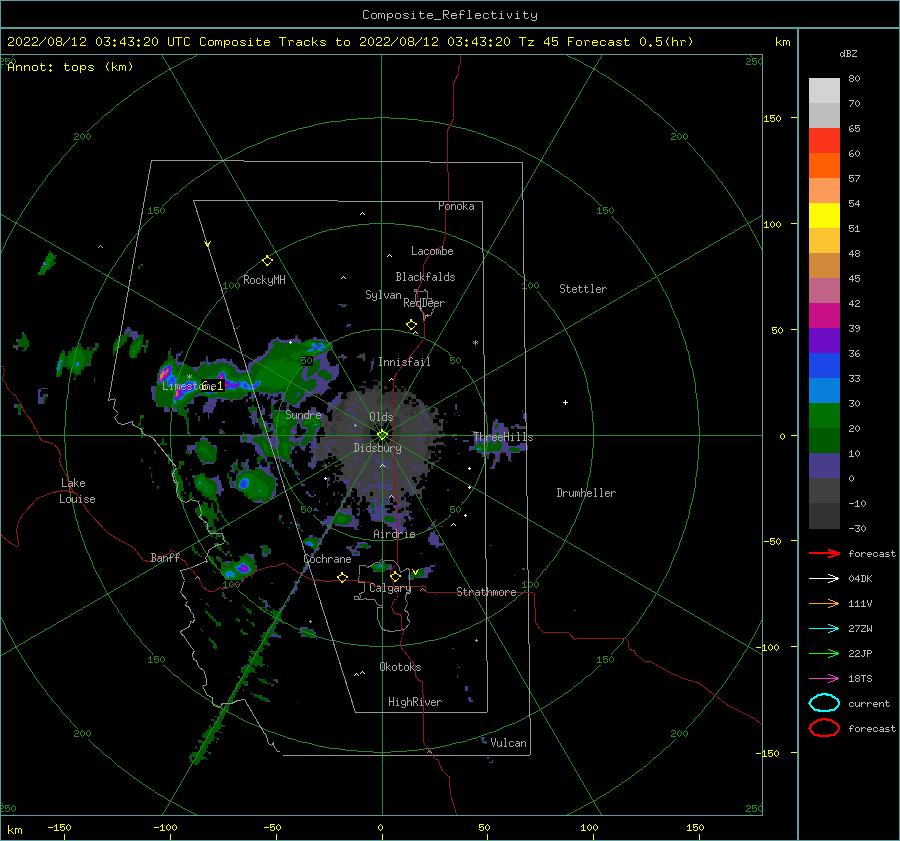Click the green 22JP arrow in legend
Viewport: 900px width, 841px height.
point(824,653)
